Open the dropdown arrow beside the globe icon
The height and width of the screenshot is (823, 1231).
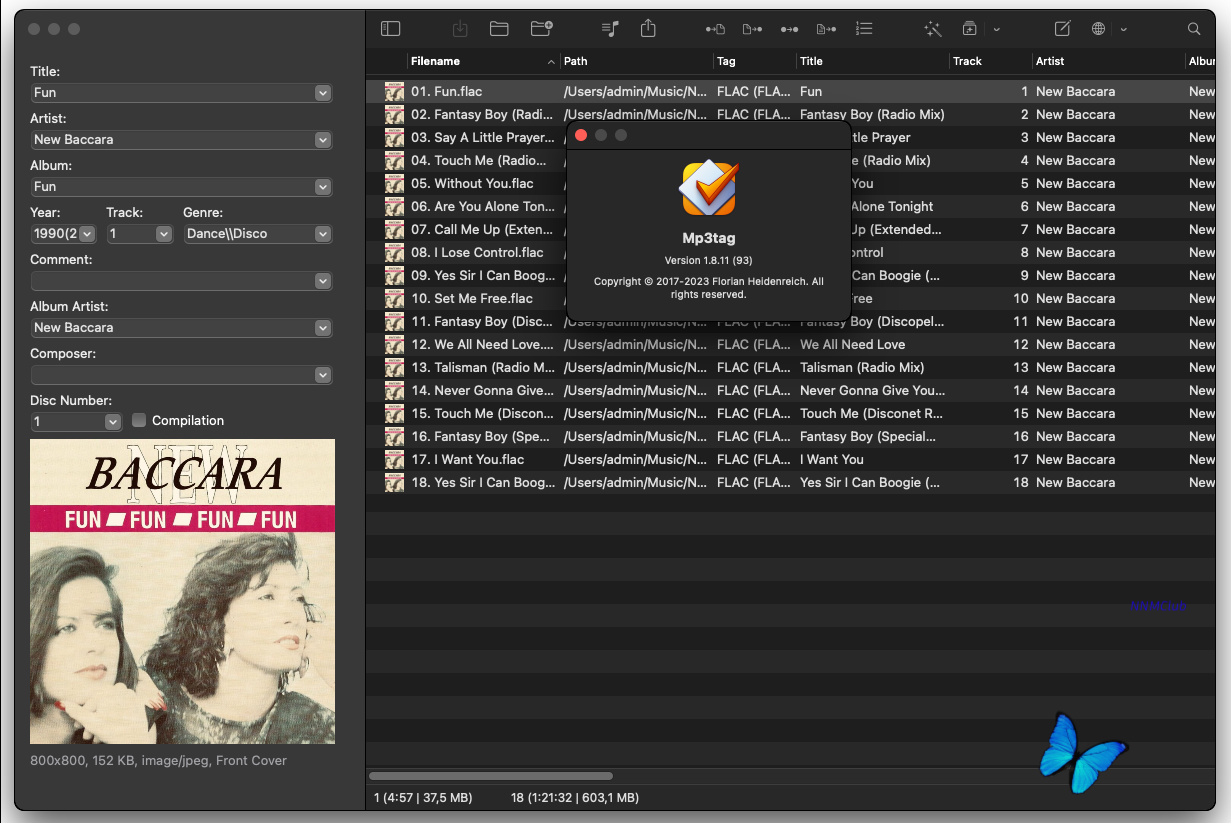(x=1124, y=29)
